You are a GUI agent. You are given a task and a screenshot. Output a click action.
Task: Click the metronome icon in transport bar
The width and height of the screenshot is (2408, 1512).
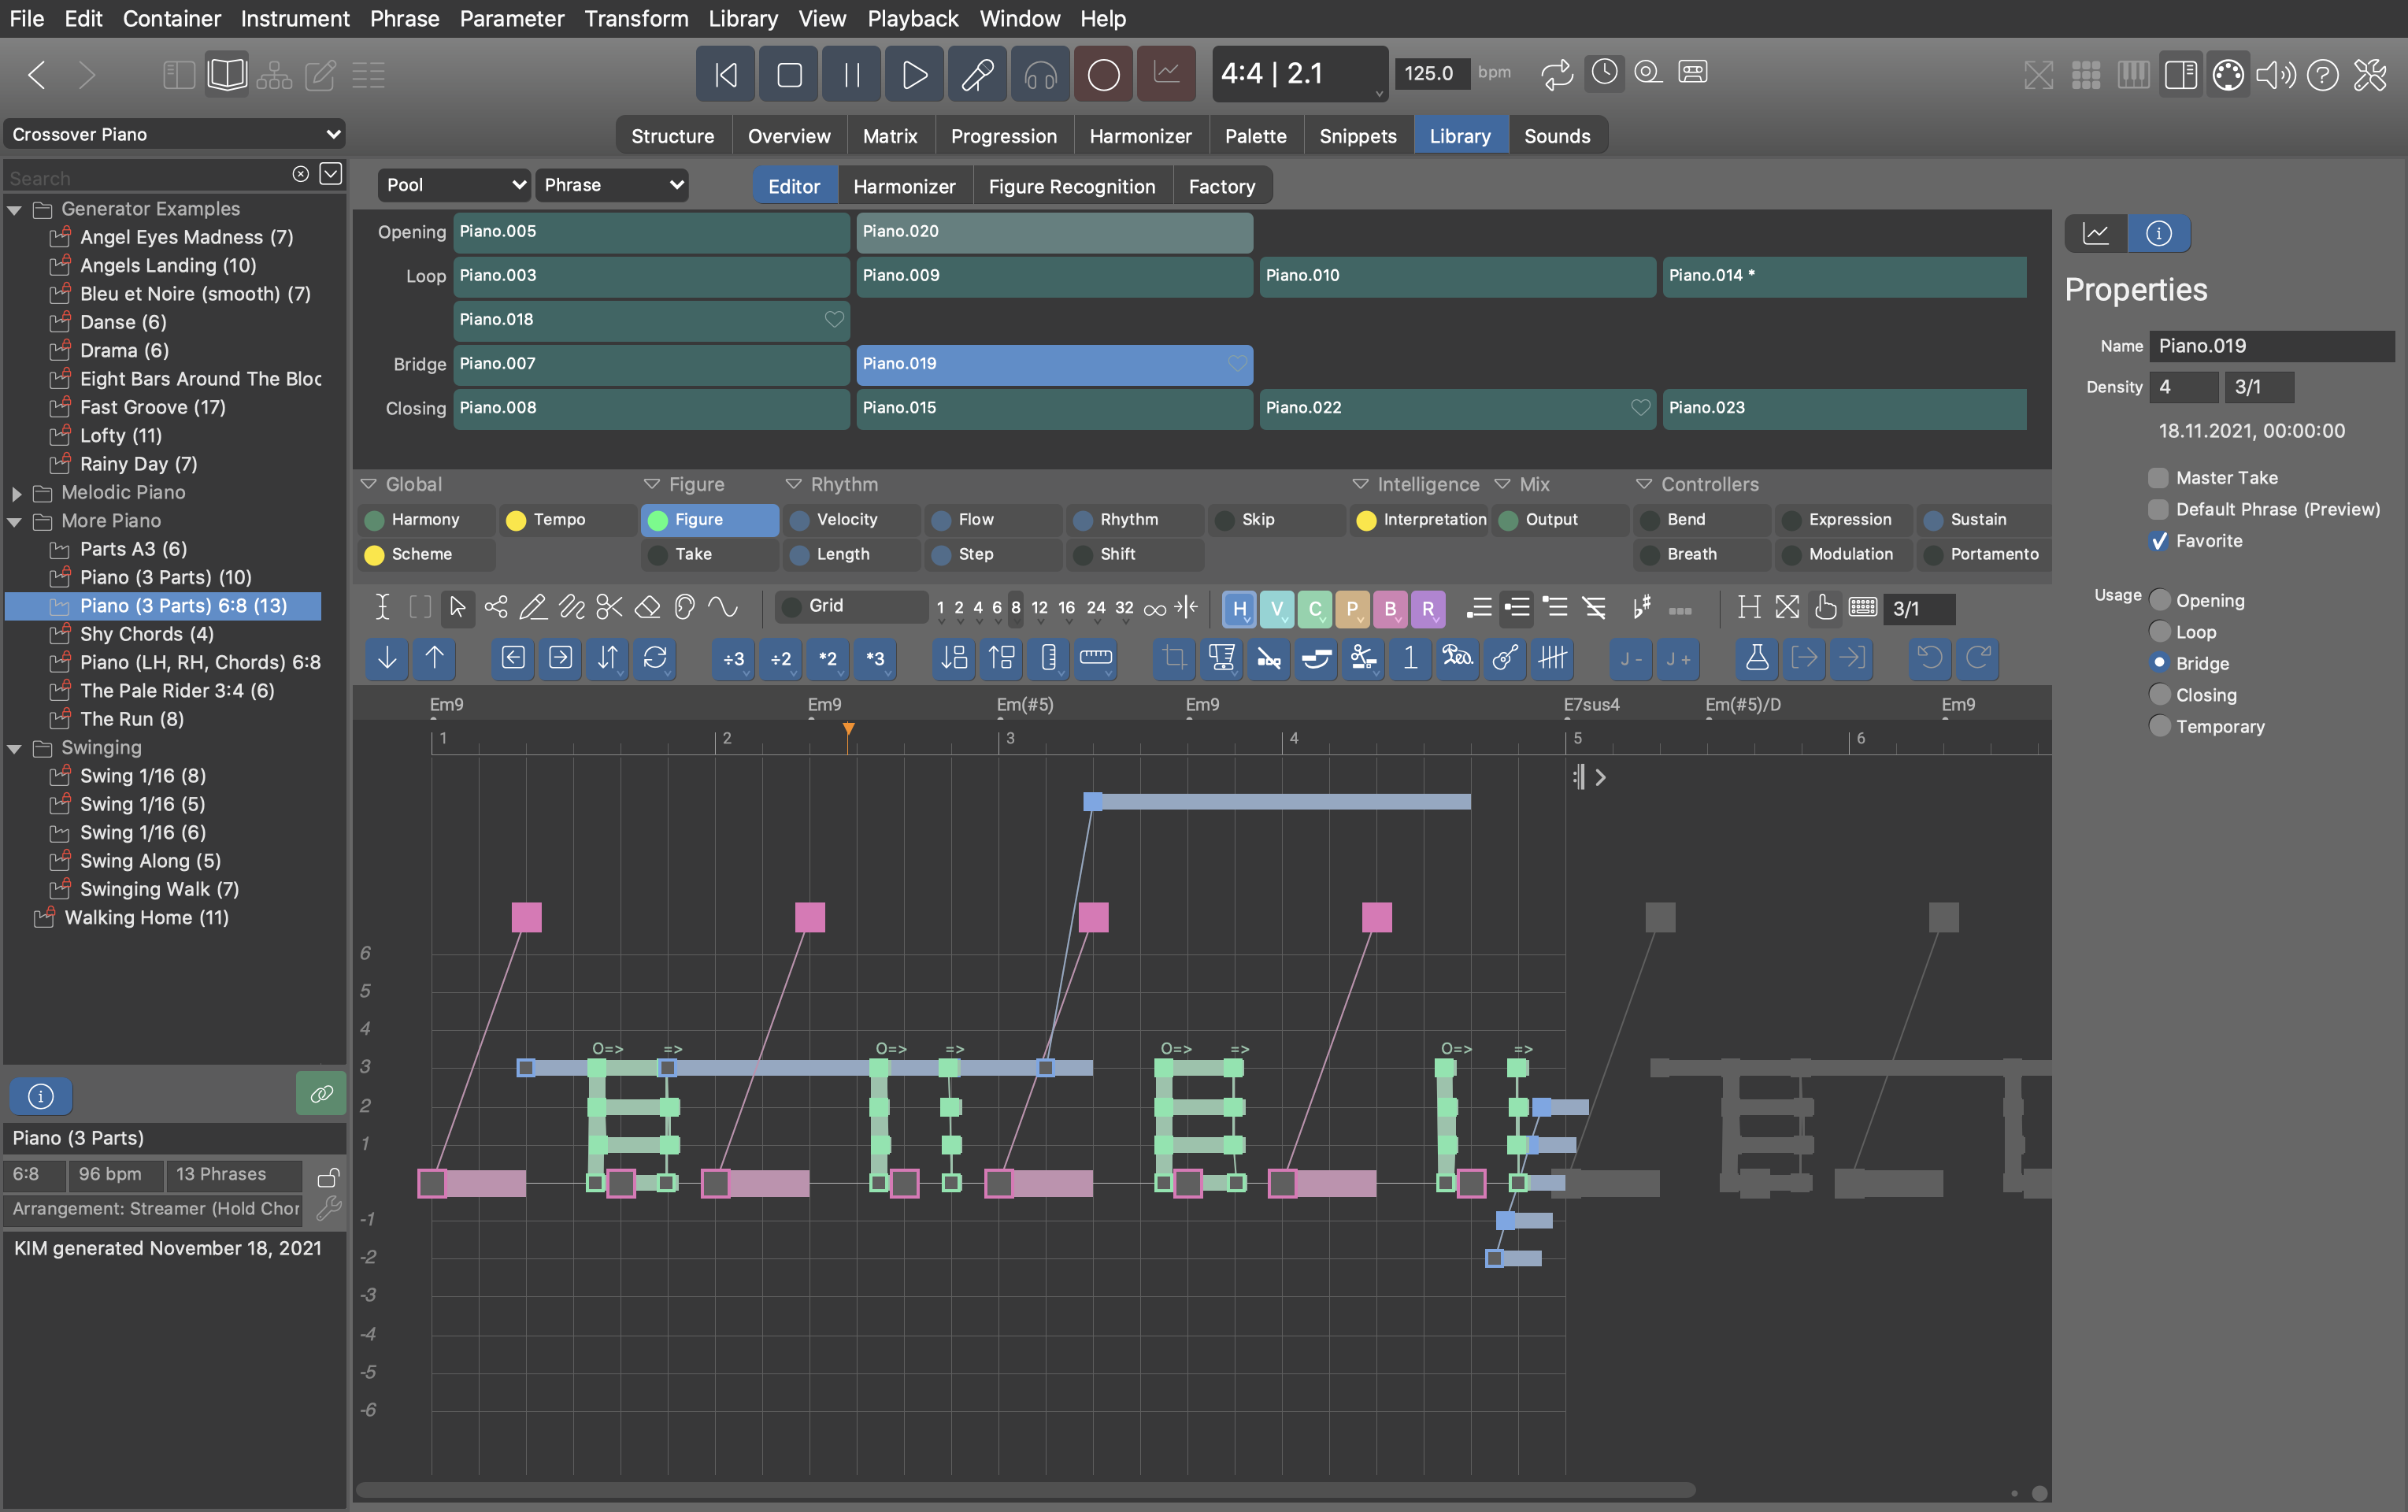(x=1604, y=73)
